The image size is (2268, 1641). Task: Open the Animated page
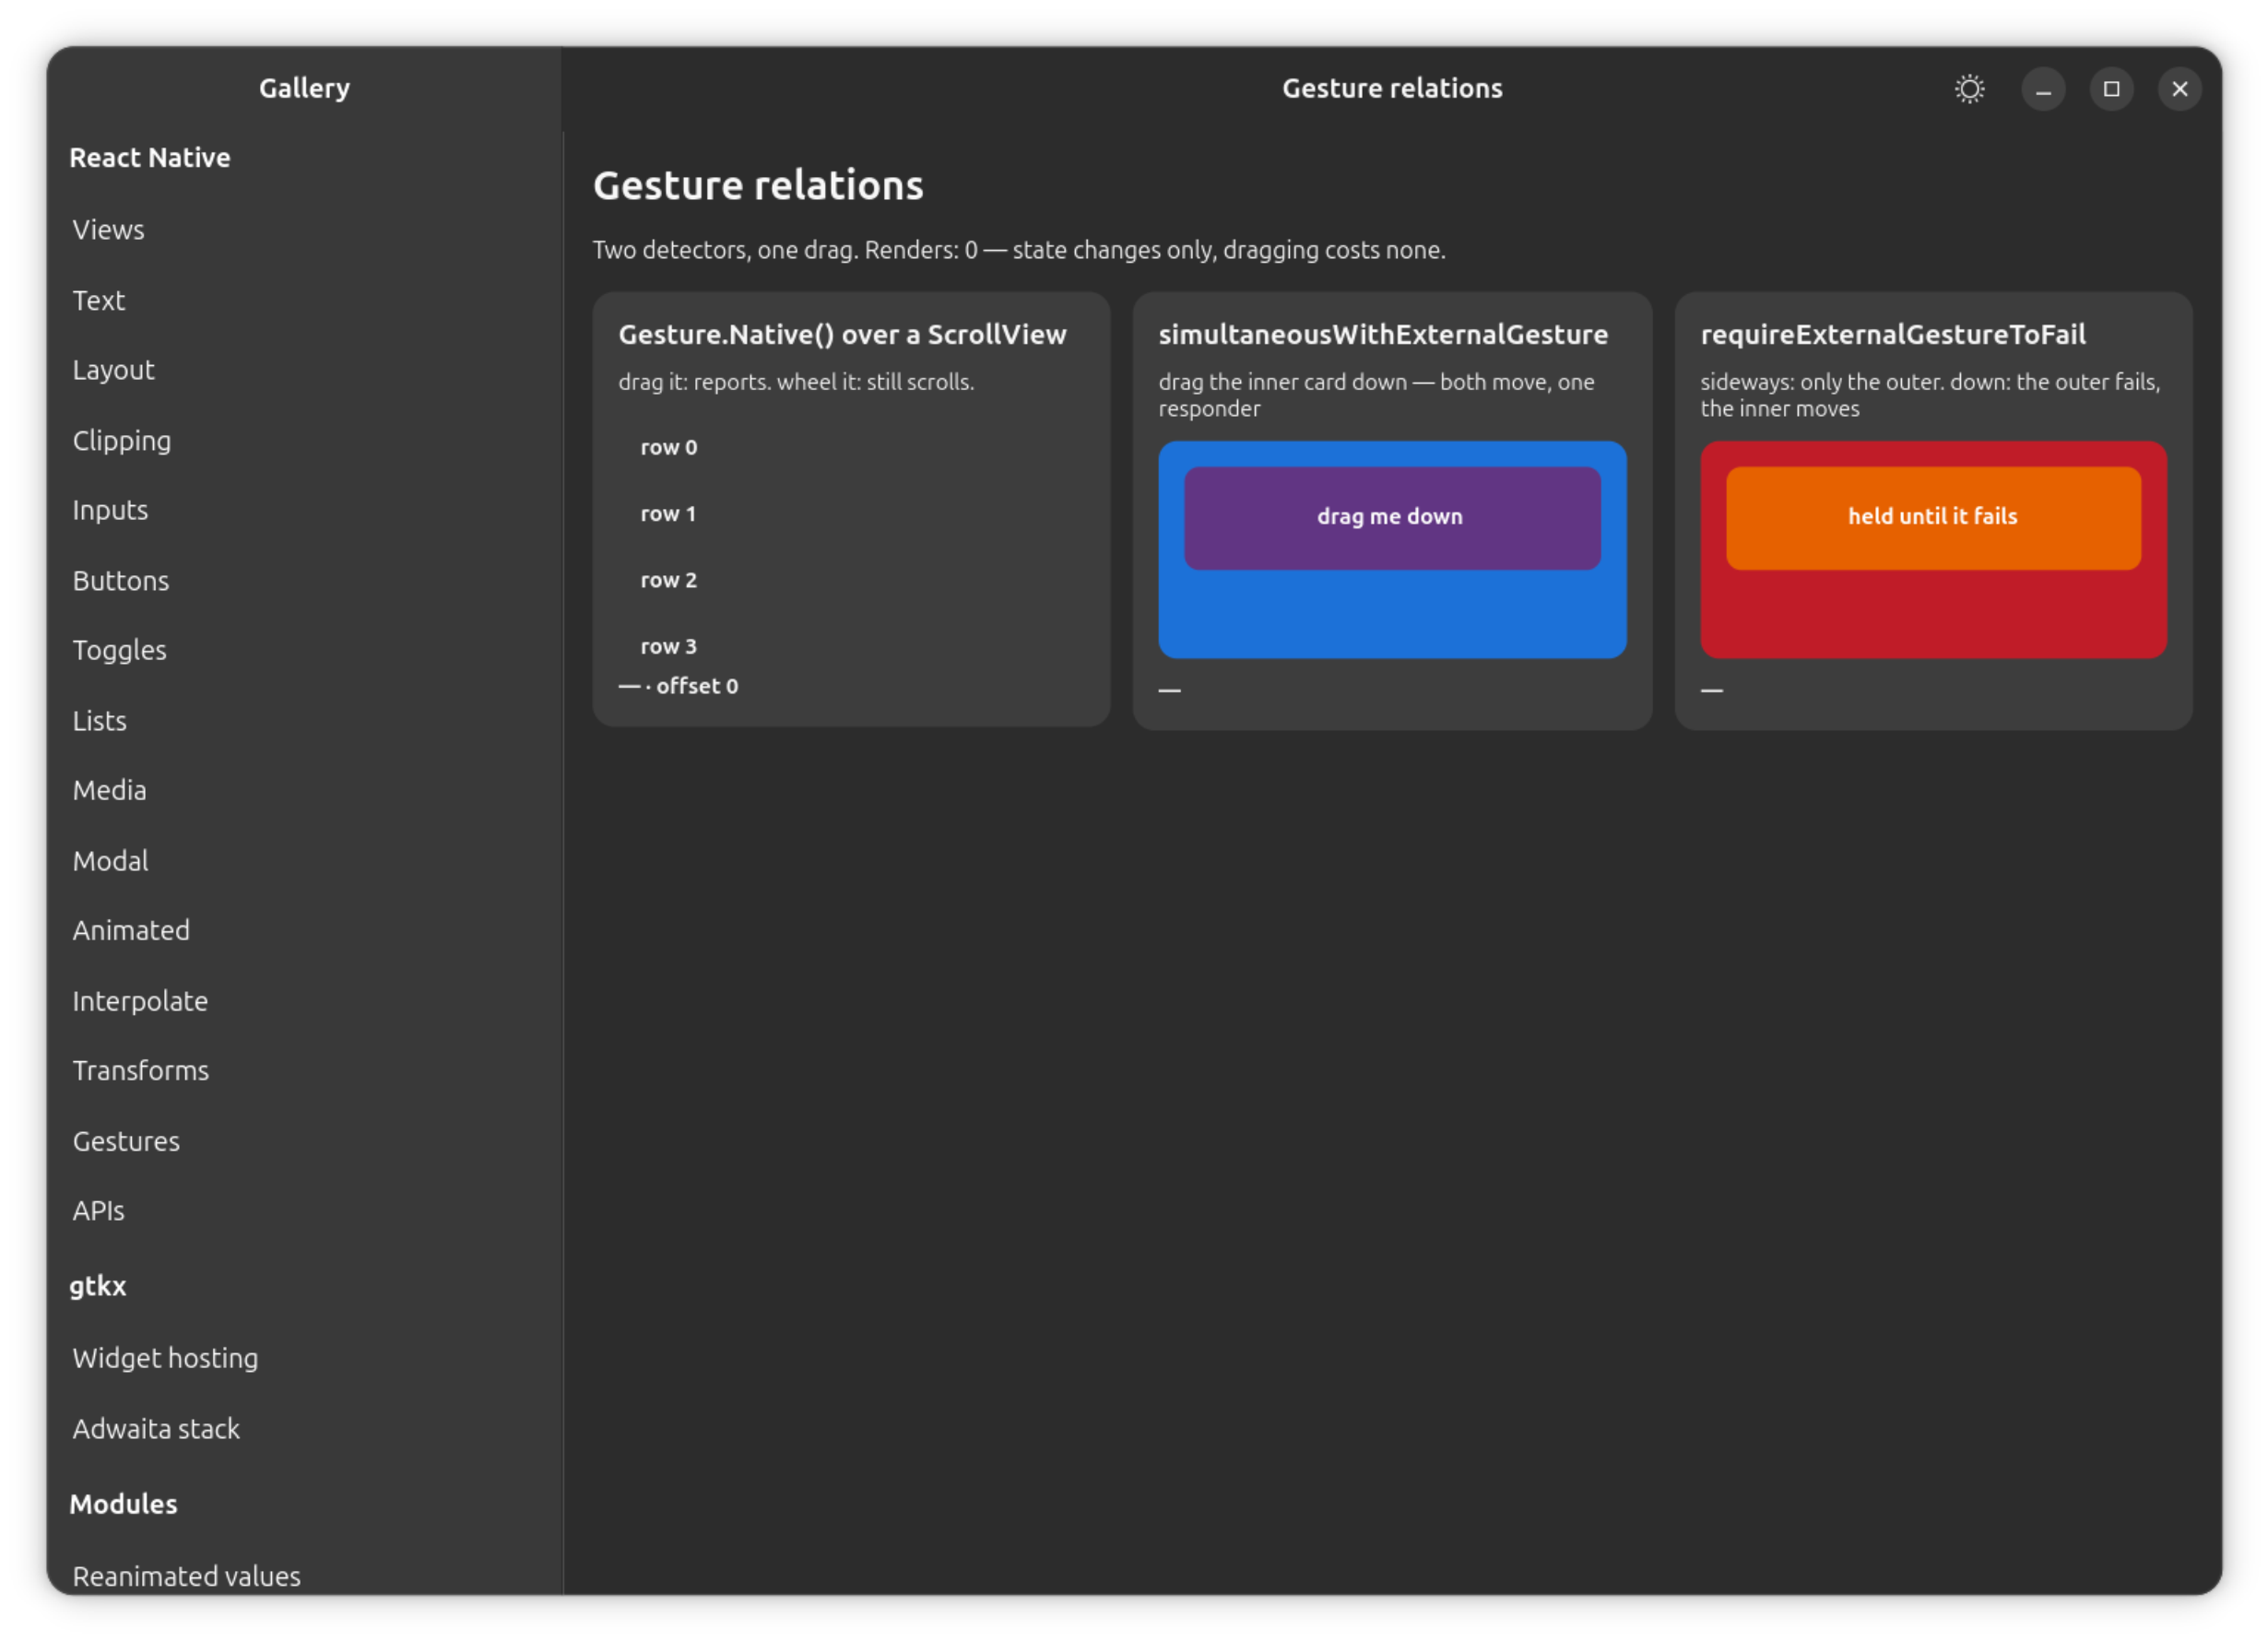click(x=304, y=930)
